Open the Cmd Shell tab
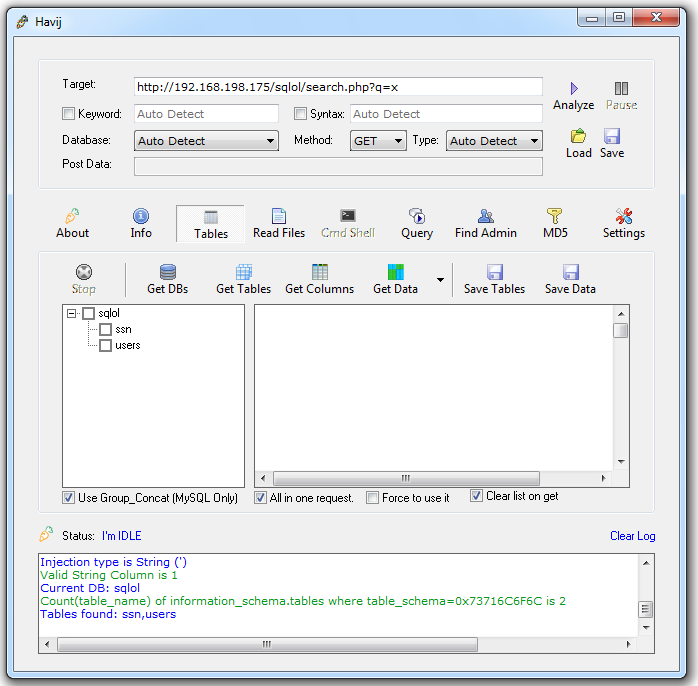 (x=348, y=224)
